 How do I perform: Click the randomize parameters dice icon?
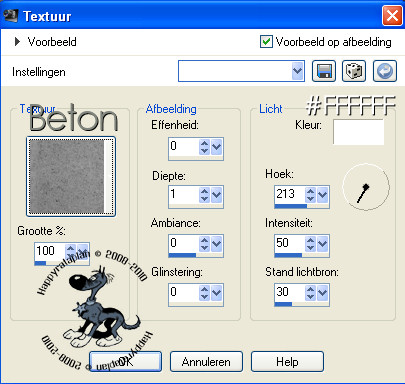click(x=354, y=71)
